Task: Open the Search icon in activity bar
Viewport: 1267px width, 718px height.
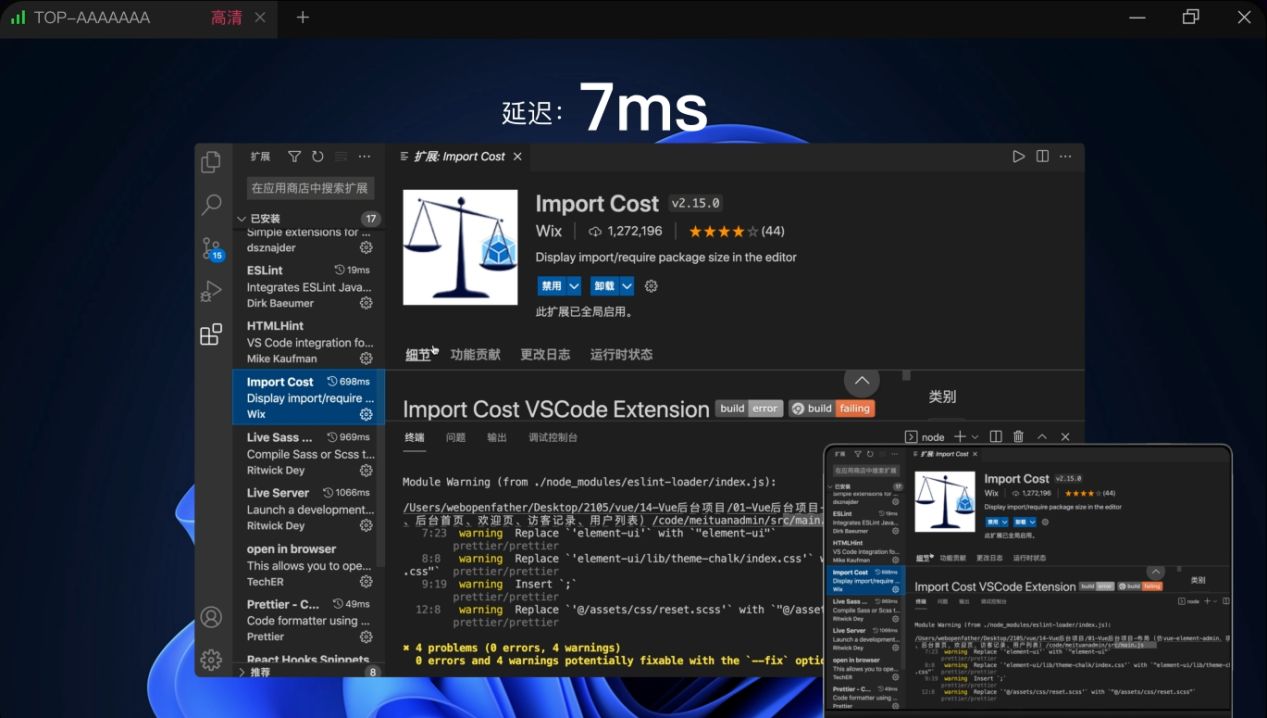Action: click(x=211, y=205)
